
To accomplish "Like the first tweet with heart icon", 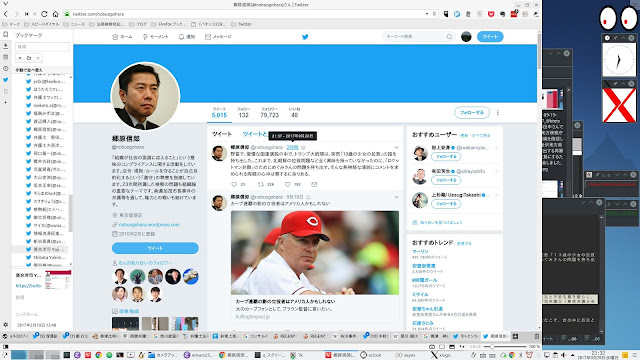I will click(287, 184).
